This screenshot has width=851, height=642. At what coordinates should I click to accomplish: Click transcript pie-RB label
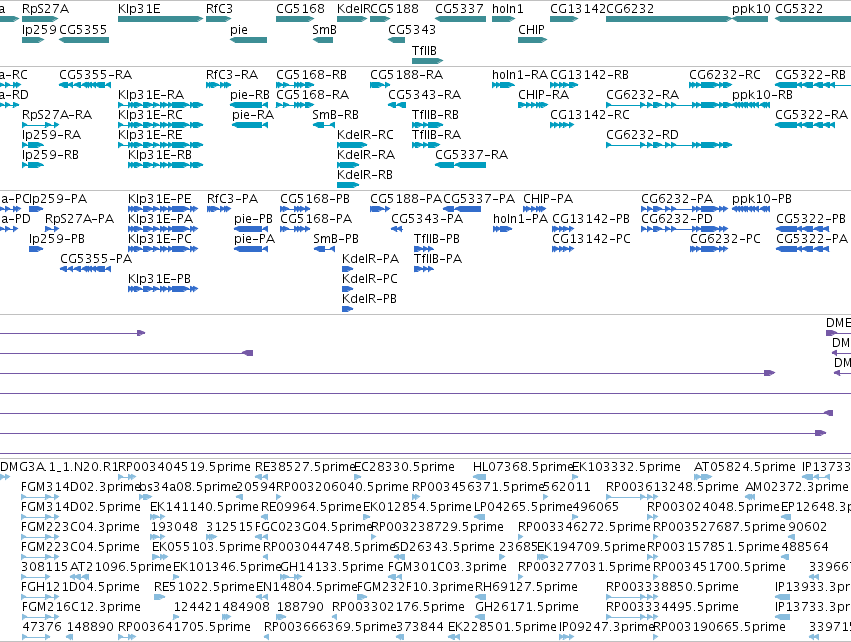coord(250,94)
